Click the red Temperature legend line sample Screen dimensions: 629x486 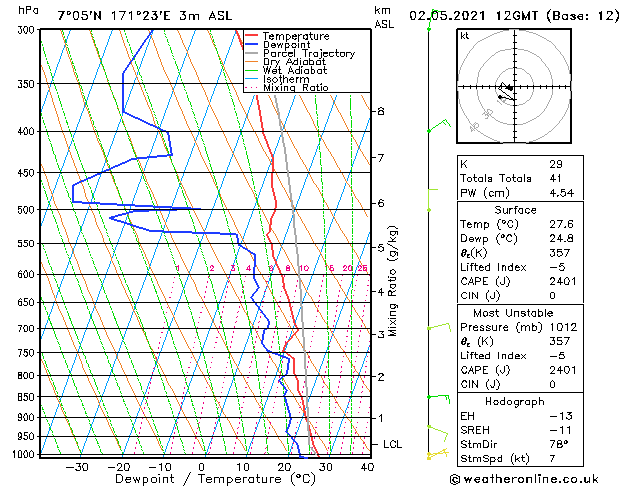point(252,36)
